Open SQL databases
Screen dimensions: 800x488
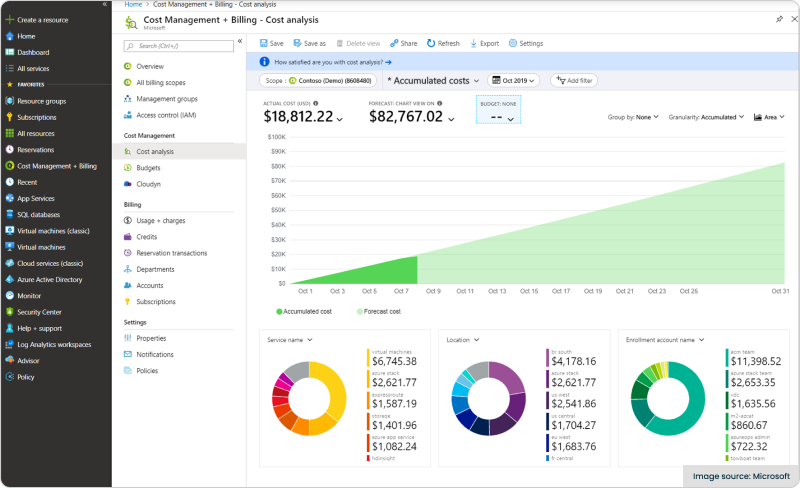[38, 215]
